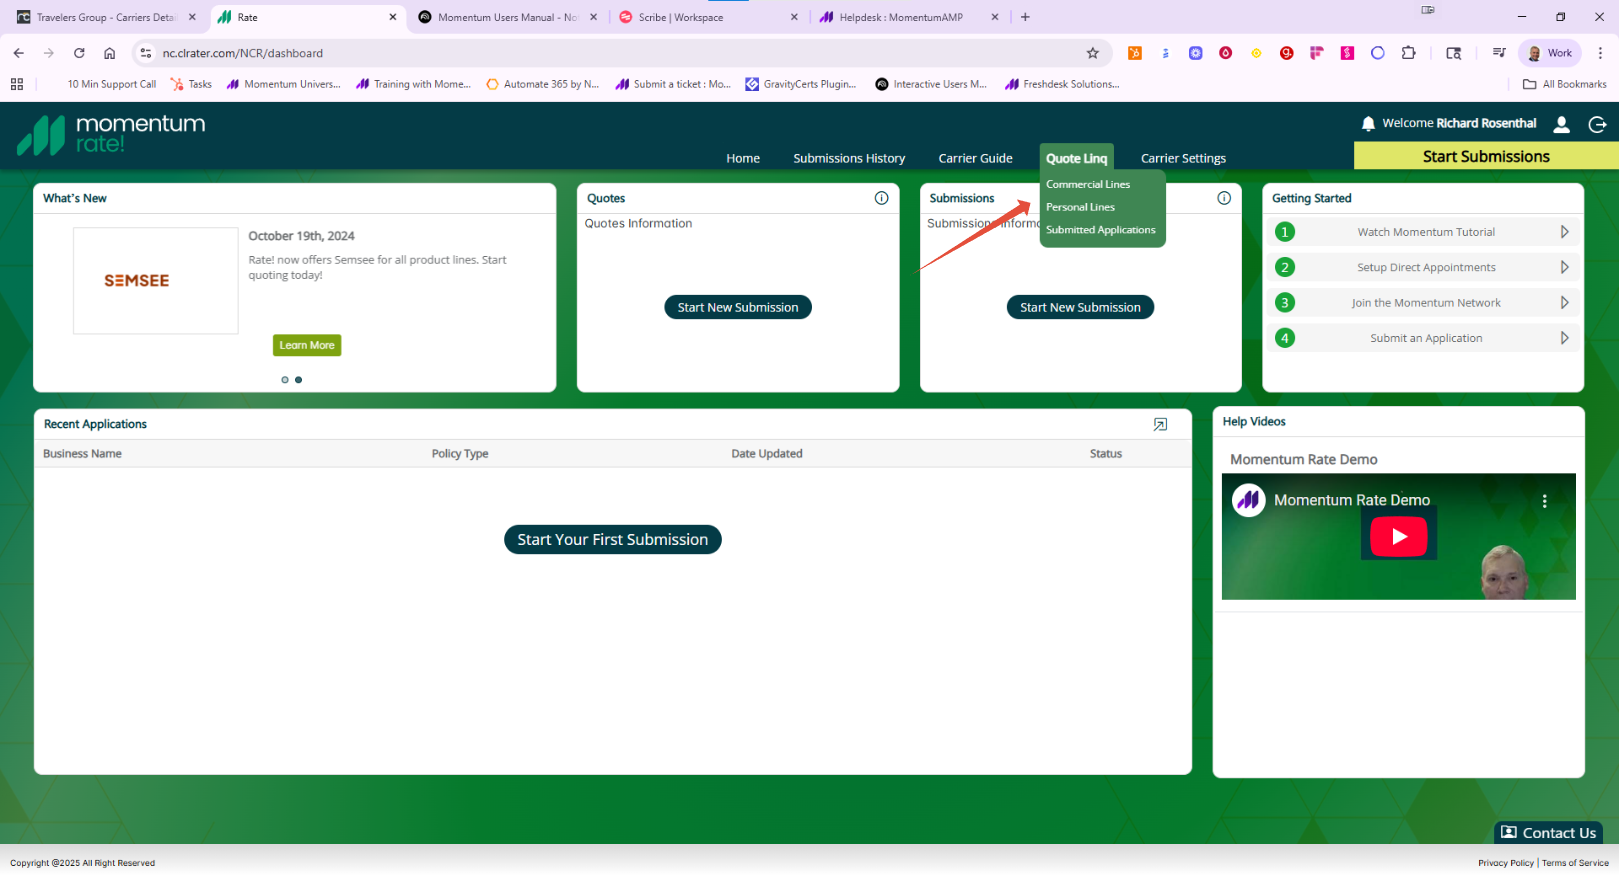Open the Terms of Service link
This screenshot has height=876, width=1619.
1575,863
